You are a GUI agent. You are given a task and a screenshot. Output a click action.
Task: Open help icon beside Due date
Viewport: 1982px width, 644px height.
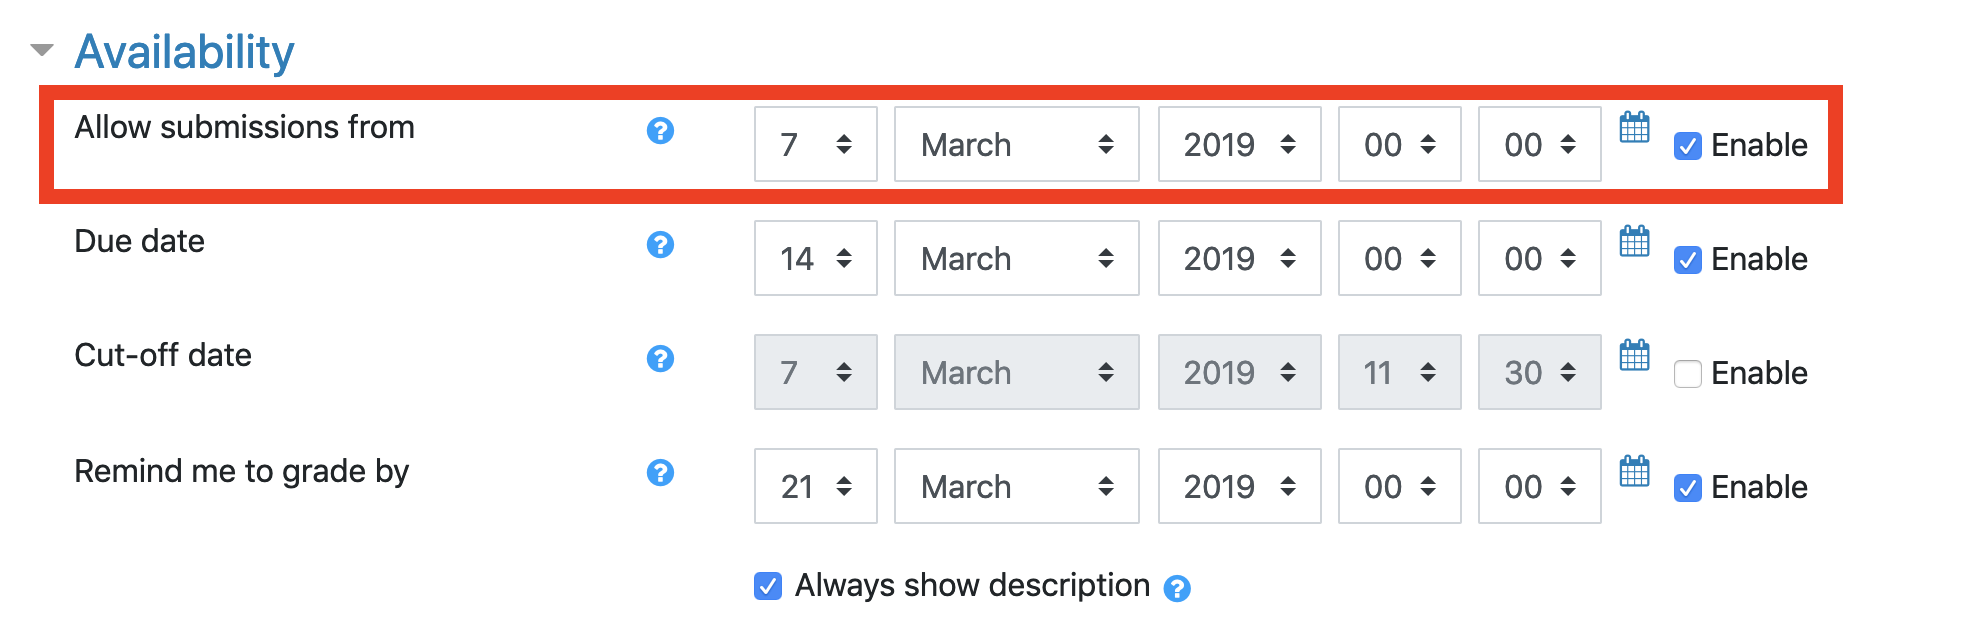click(x=660, y=245)
